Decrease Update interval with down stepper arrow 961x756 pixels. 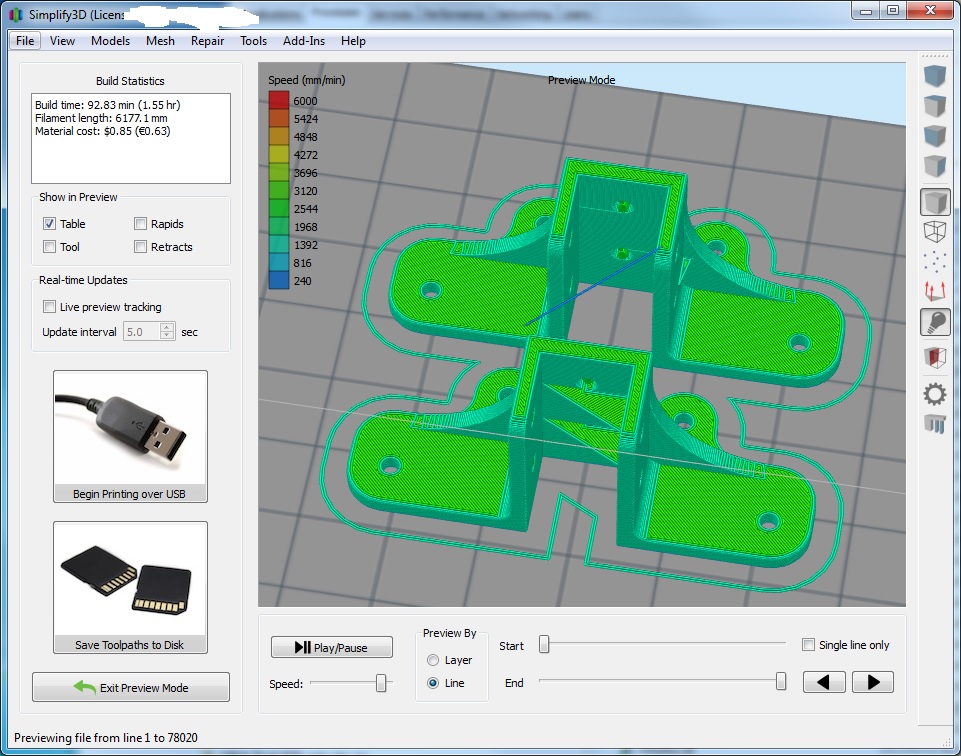(167, 336)
